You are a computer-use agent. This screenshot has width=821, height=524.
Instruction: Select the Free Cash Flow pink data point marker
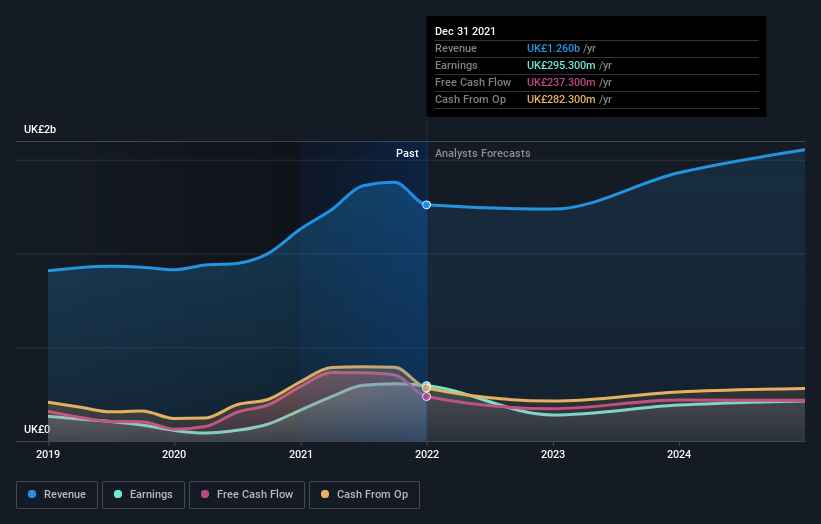[x=427, y=397]
